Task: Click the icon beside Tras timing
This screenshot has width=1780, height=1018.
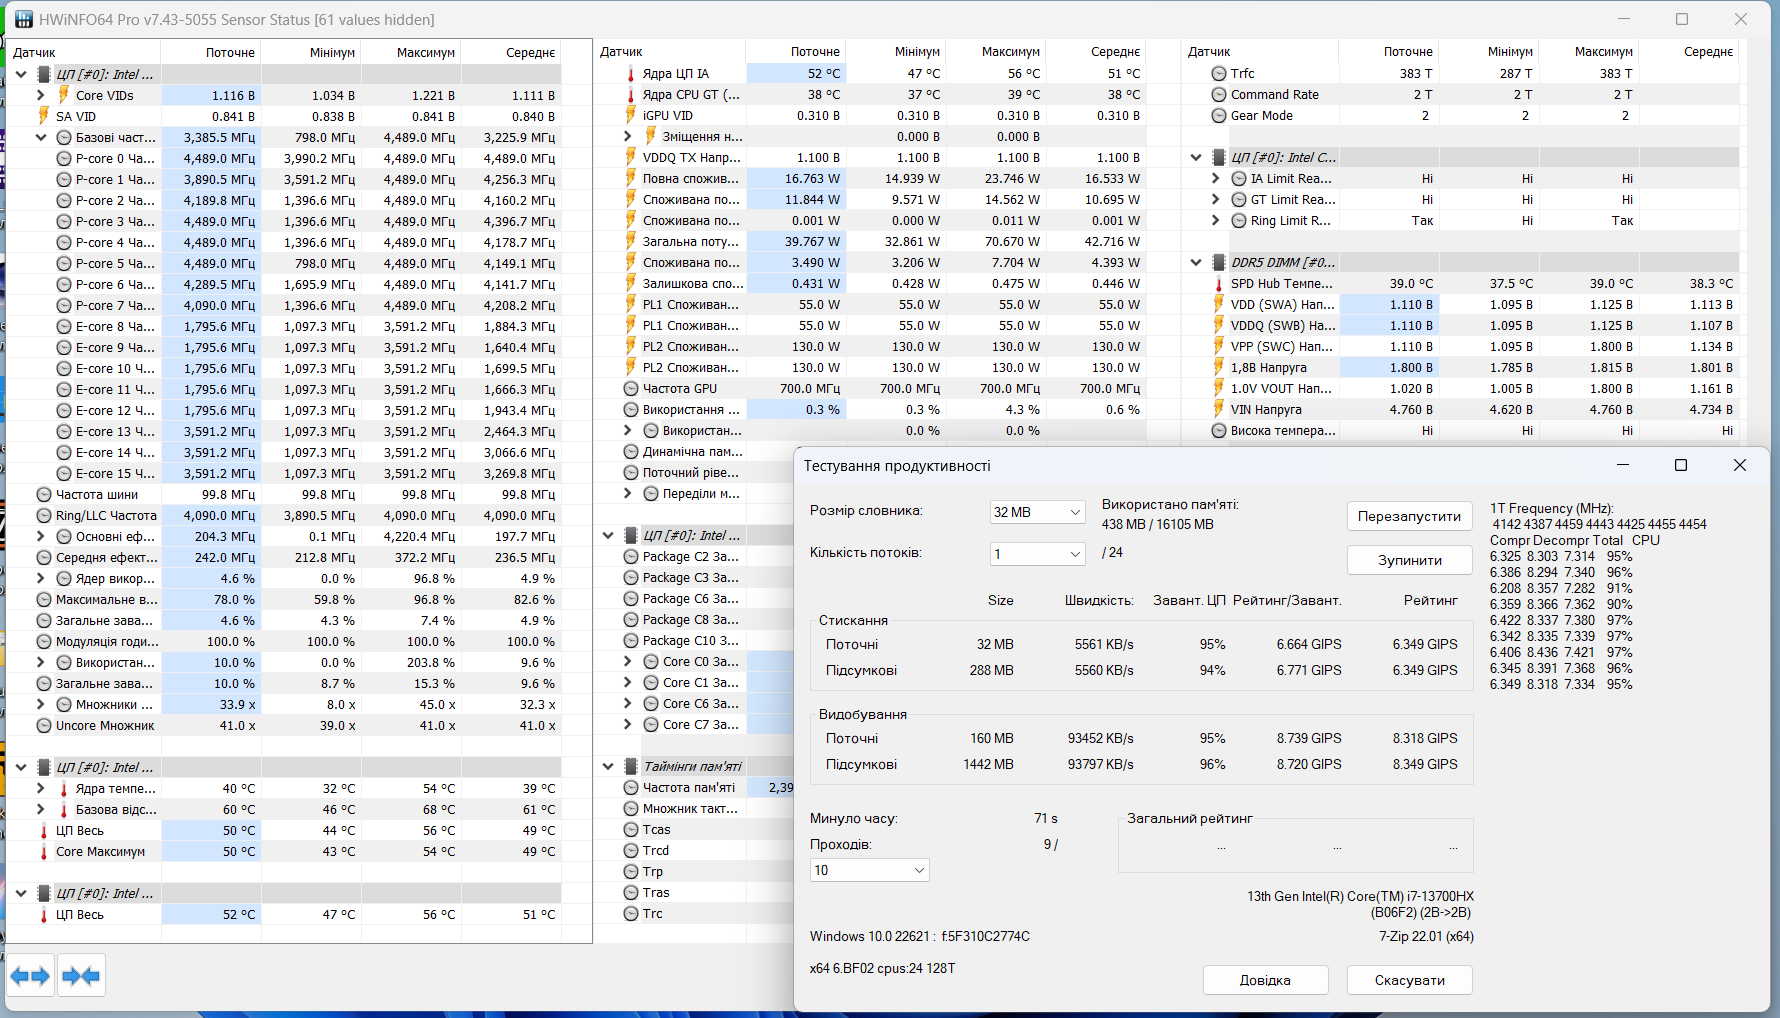Action: pyautogui.click(x=631, y=892)
